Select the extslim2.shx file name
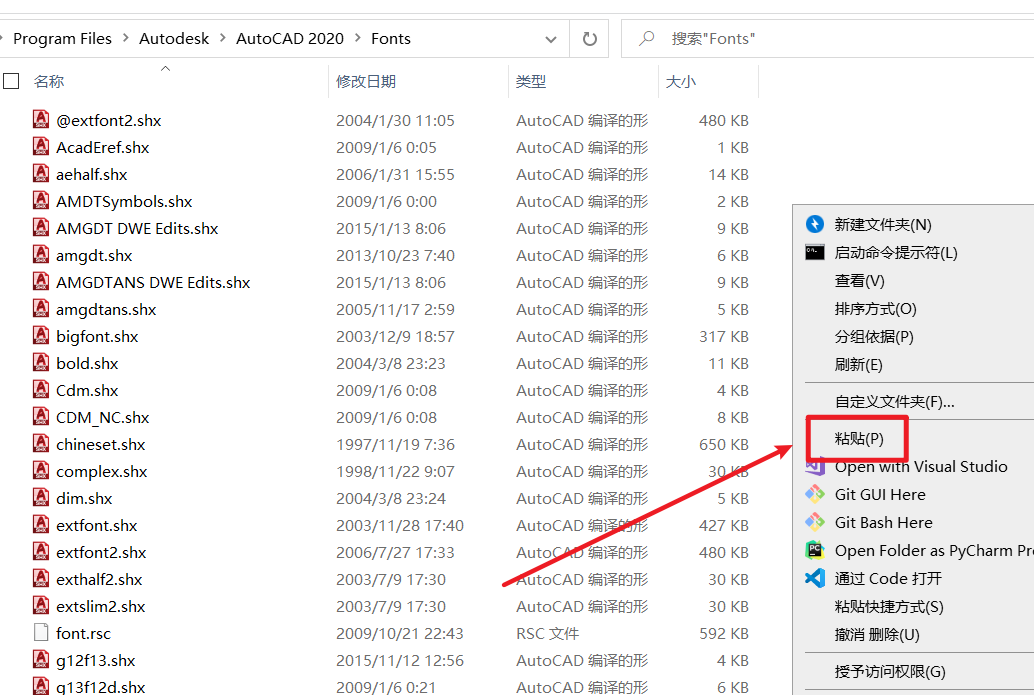 tap(100, 607)
